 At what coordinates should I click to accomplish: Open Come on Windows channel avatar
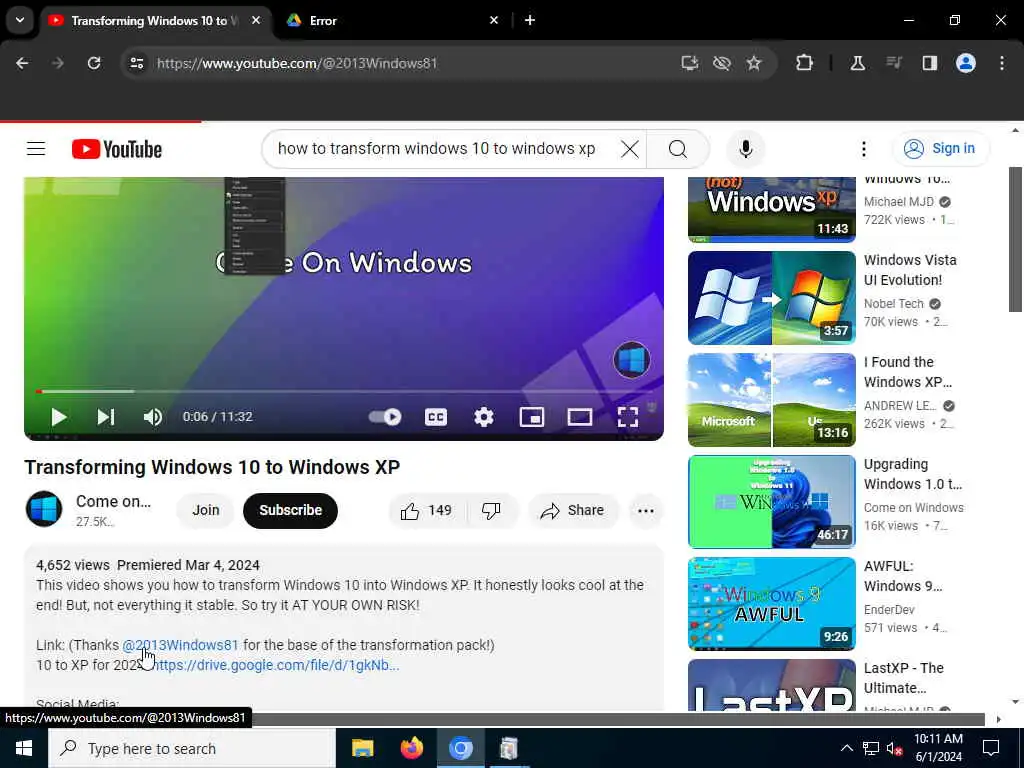pyautogui.click(x=44, y=509)
